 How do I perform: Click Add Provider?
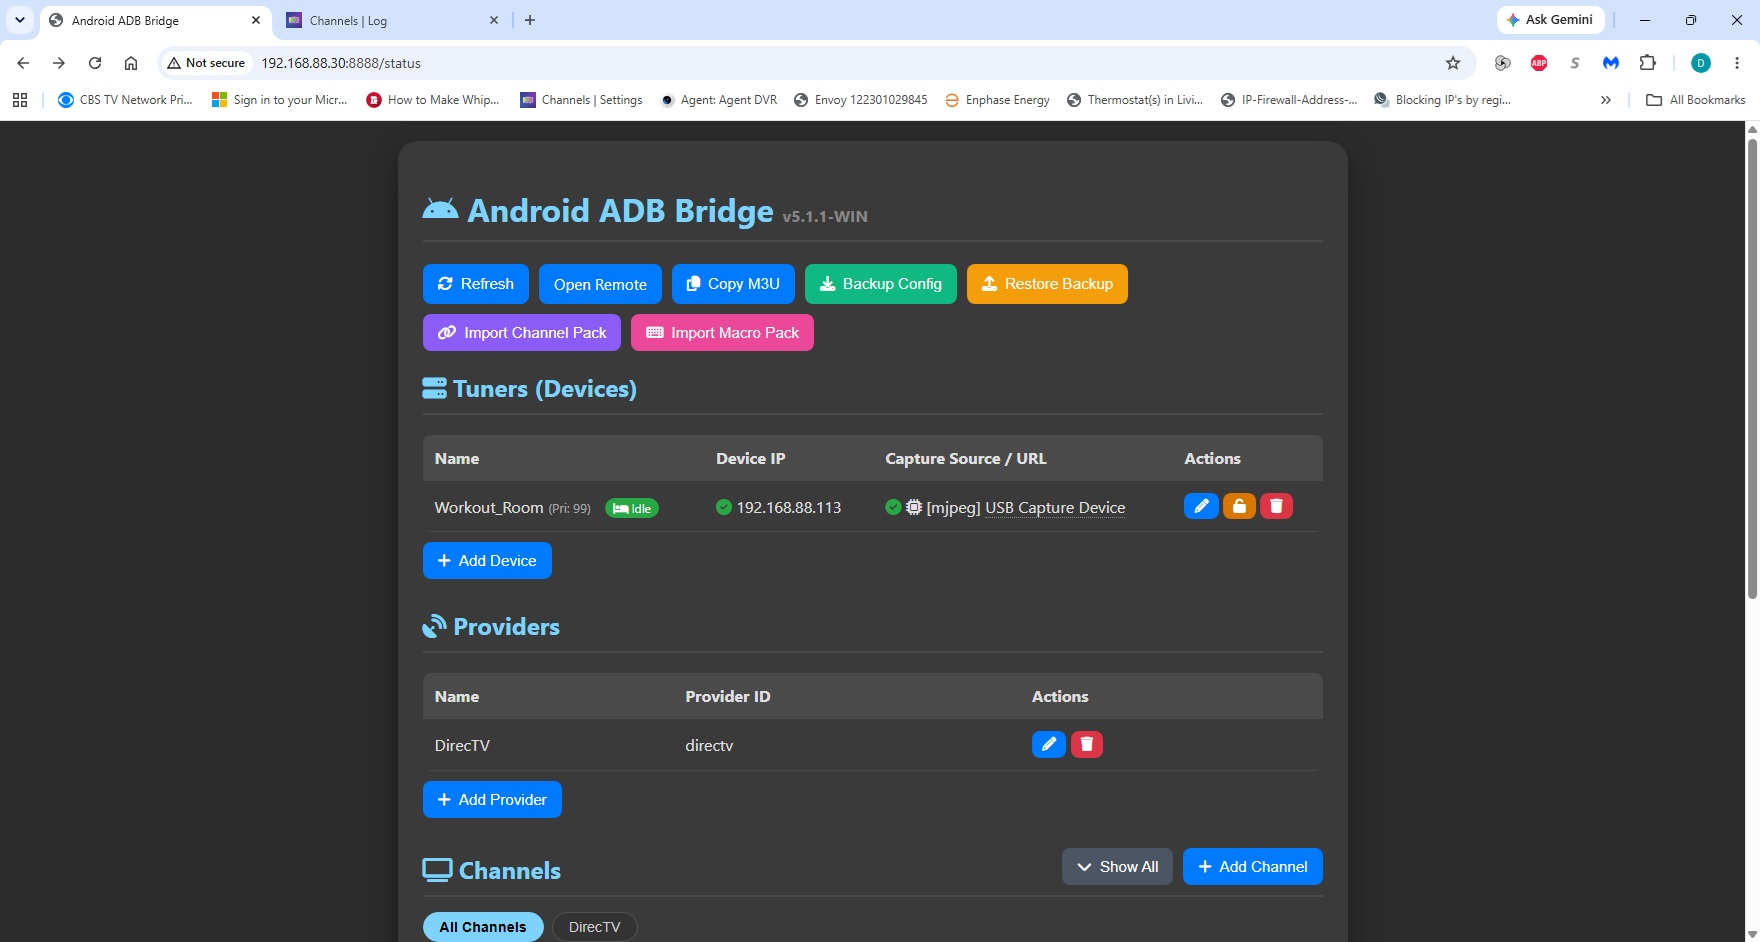pyautogui.click(x=492, y=800)
